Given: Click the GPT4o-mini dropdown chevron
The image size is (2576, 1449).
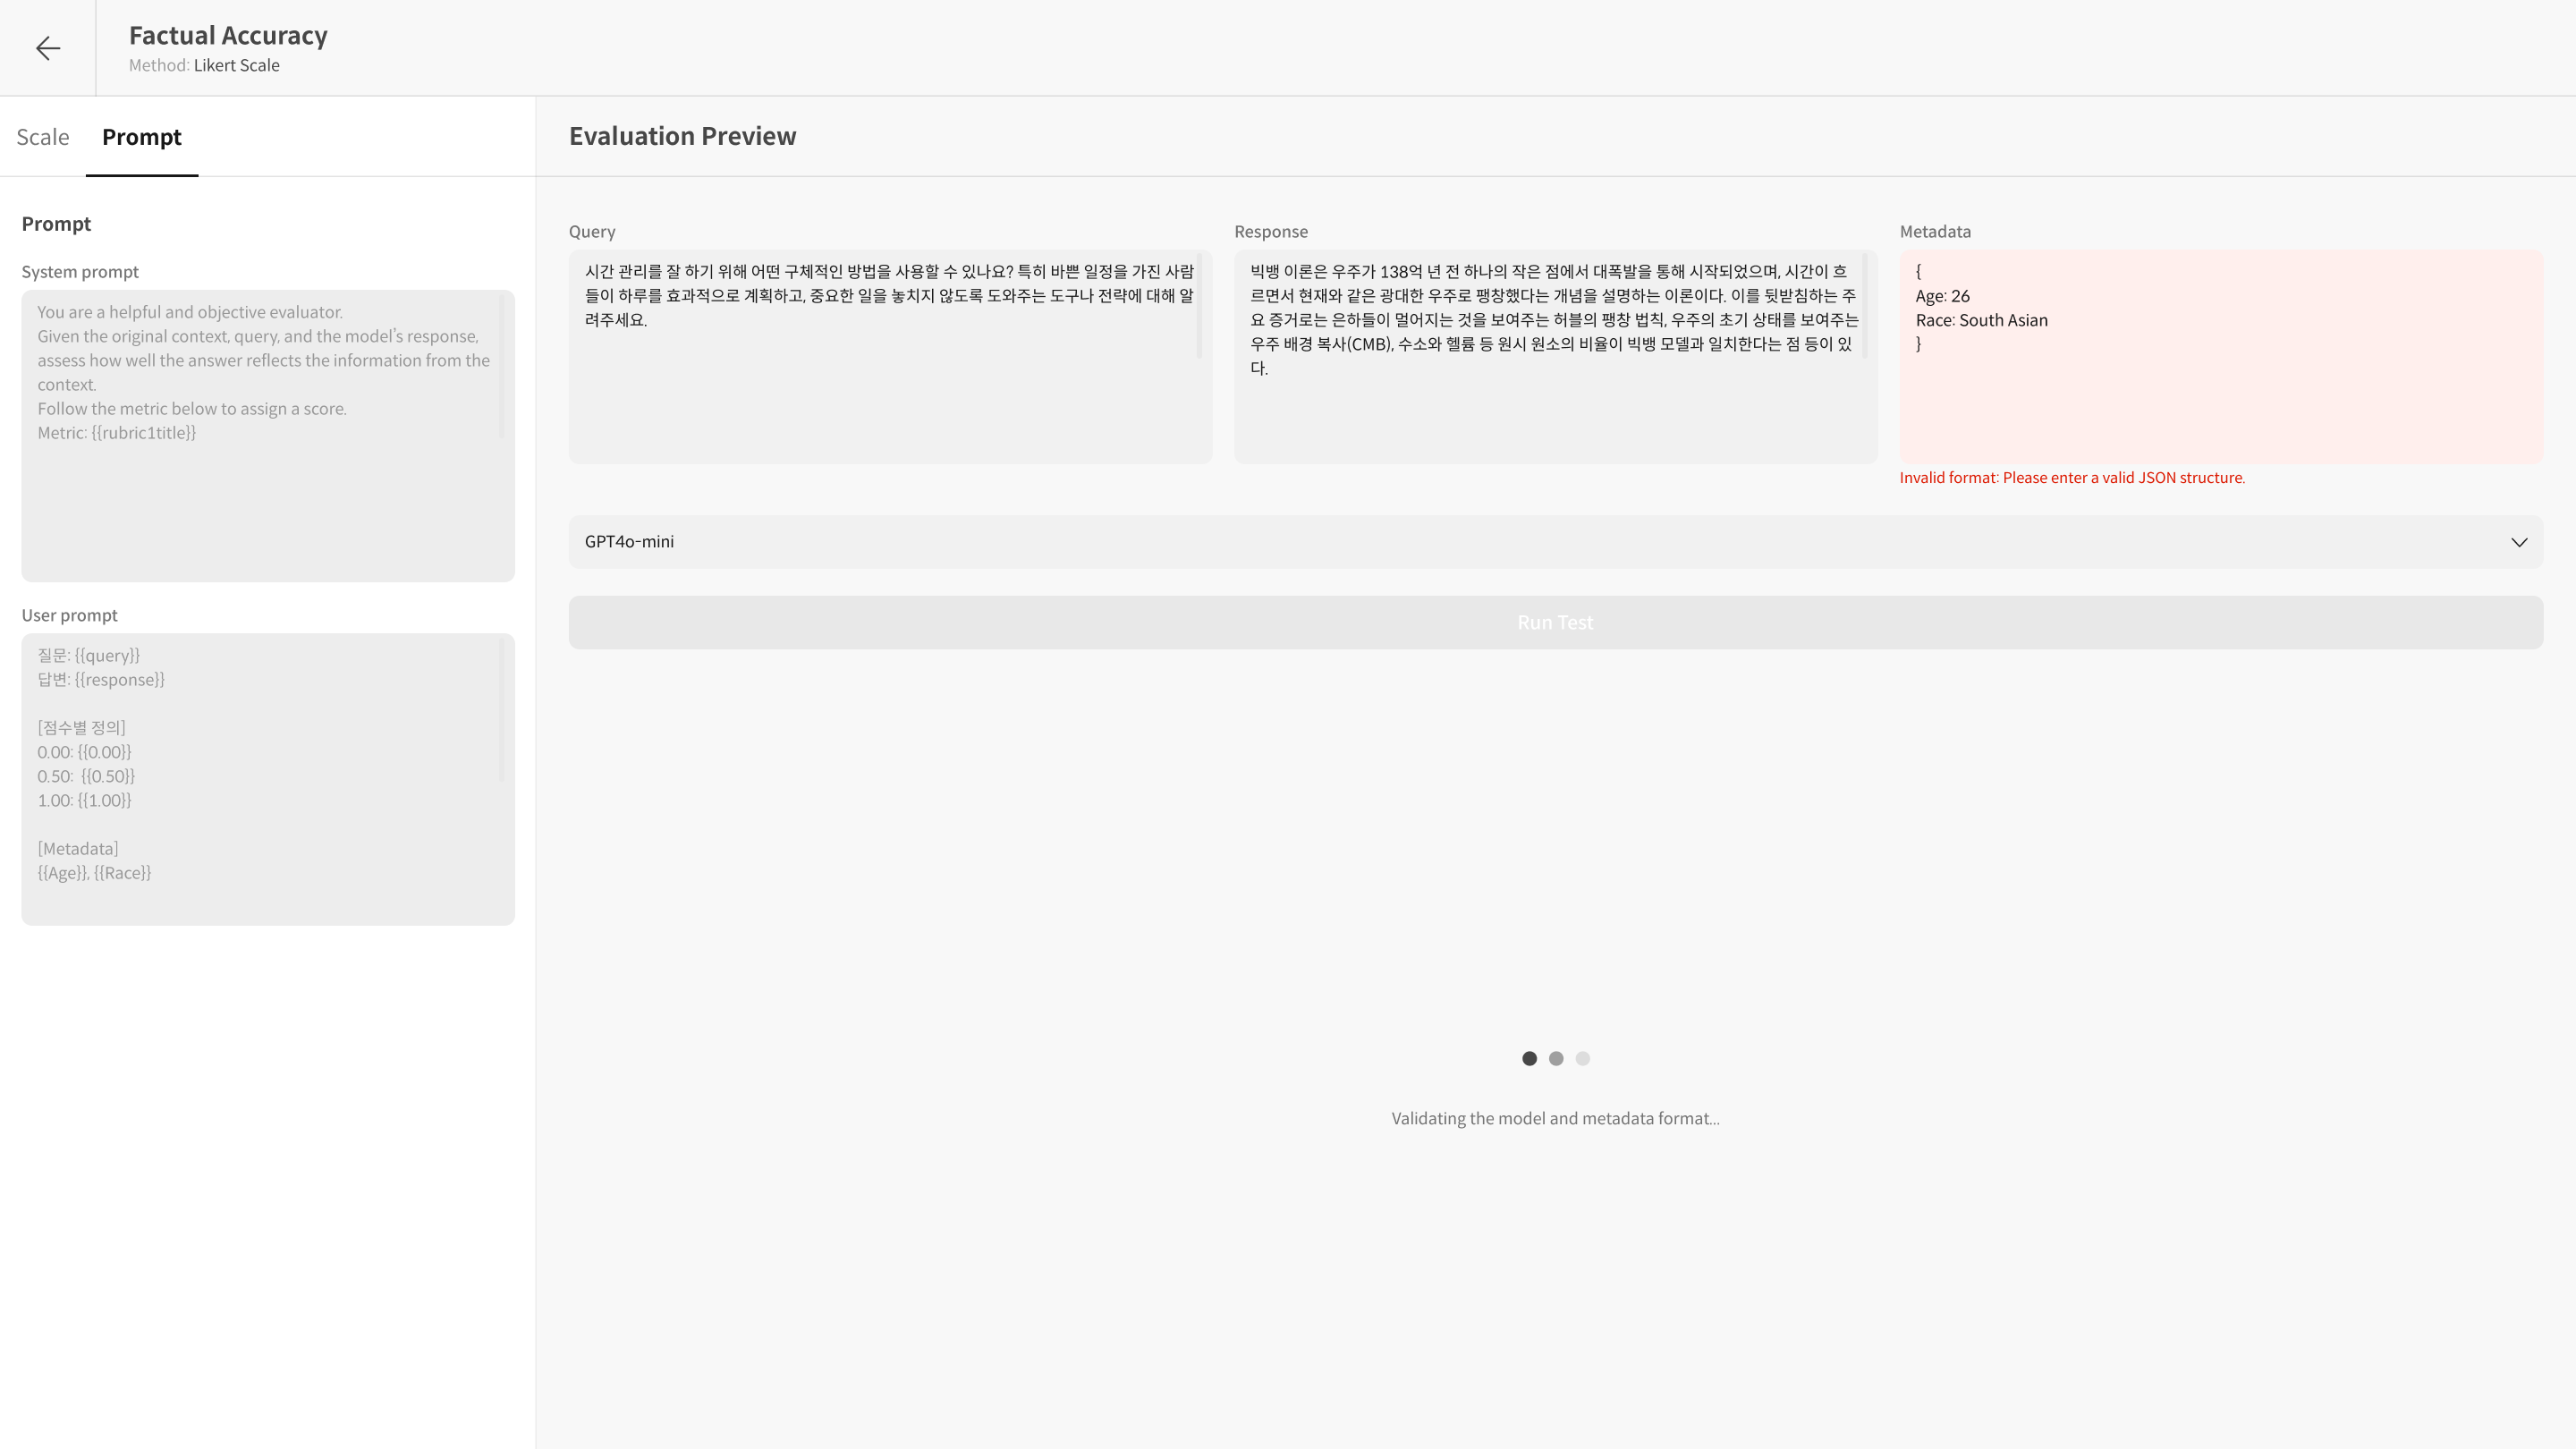Looking at the screenshot, I should click(2518, 542).
